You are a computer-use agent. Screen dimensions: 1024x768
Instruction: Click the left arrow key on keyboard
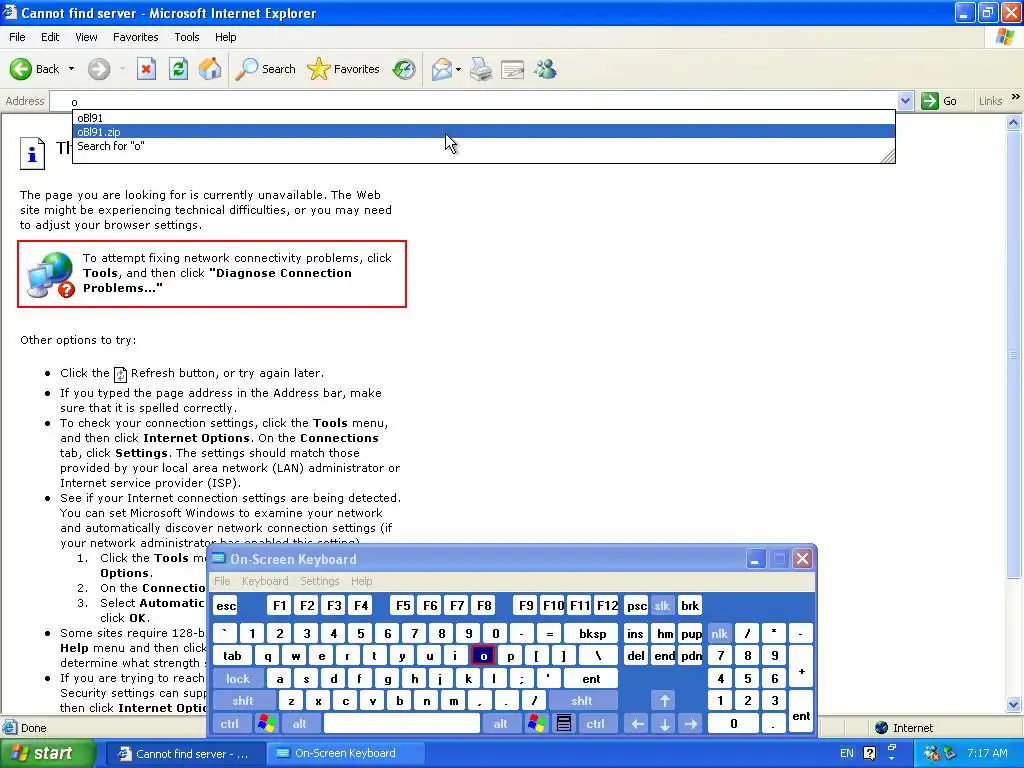click(637, 723)
